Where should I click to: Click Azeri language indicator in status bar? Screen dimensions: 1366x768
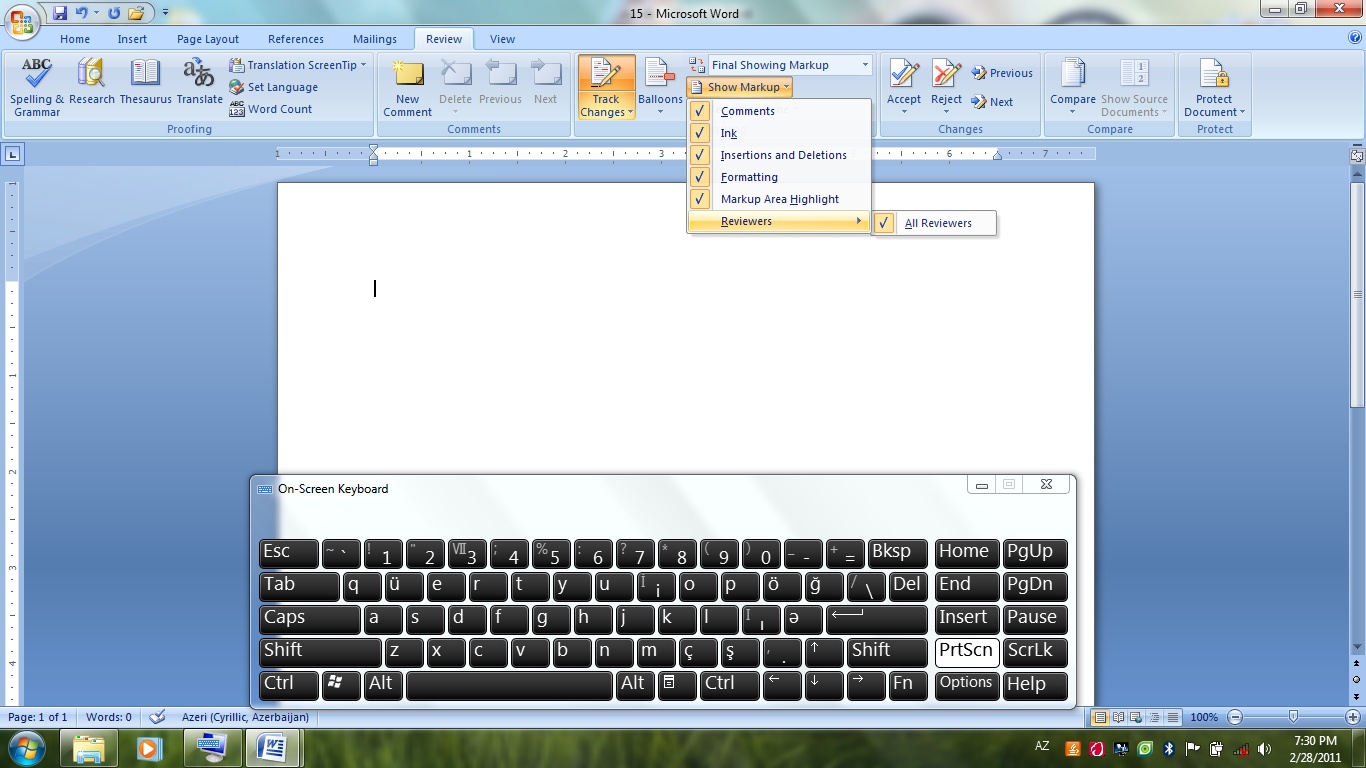[x=245, y=717]
